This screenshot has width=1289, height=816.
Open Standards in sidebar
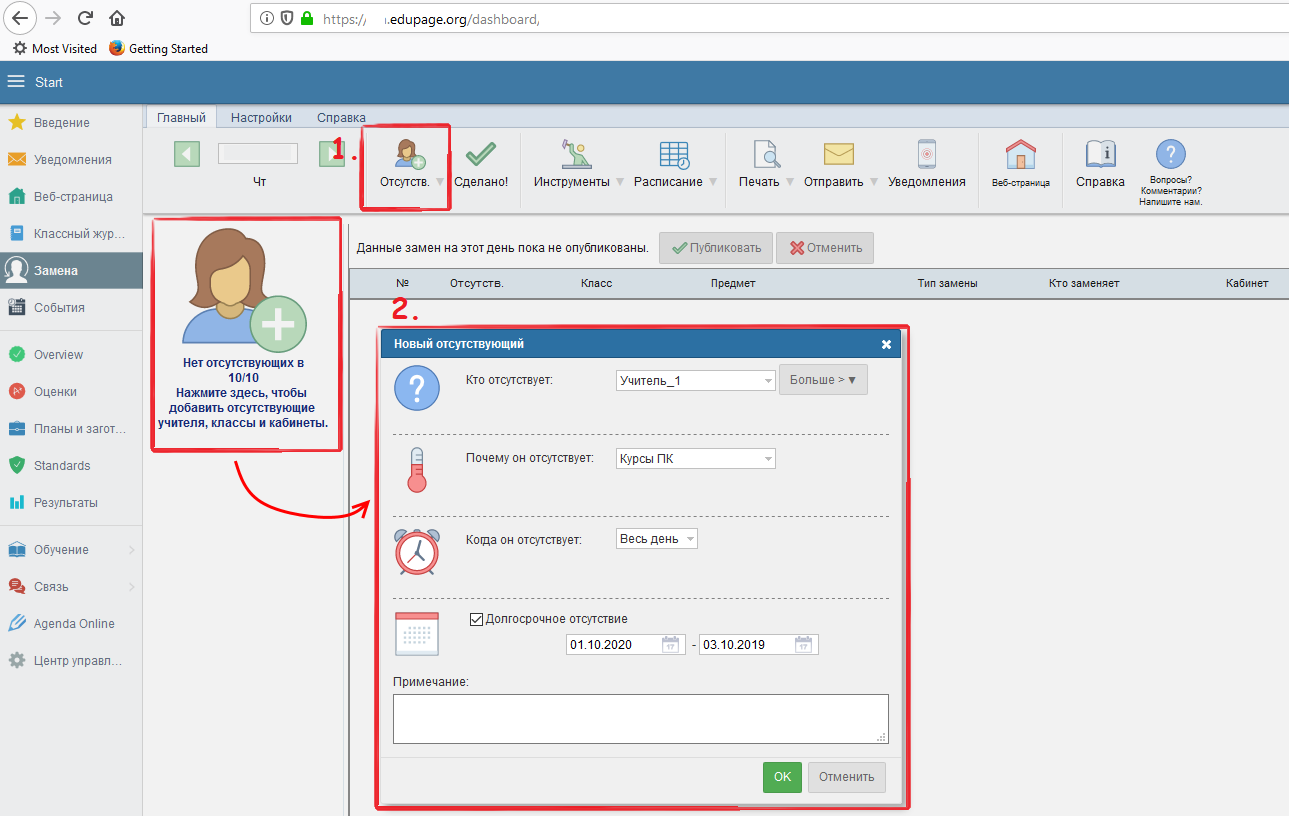point(71,466)
